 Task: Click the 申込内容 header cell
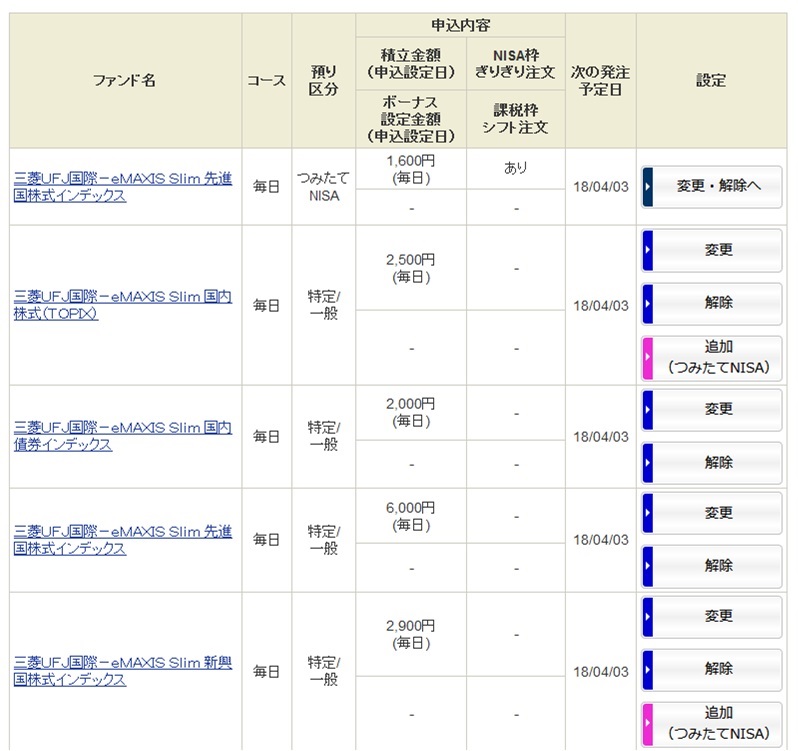(460, 25)
